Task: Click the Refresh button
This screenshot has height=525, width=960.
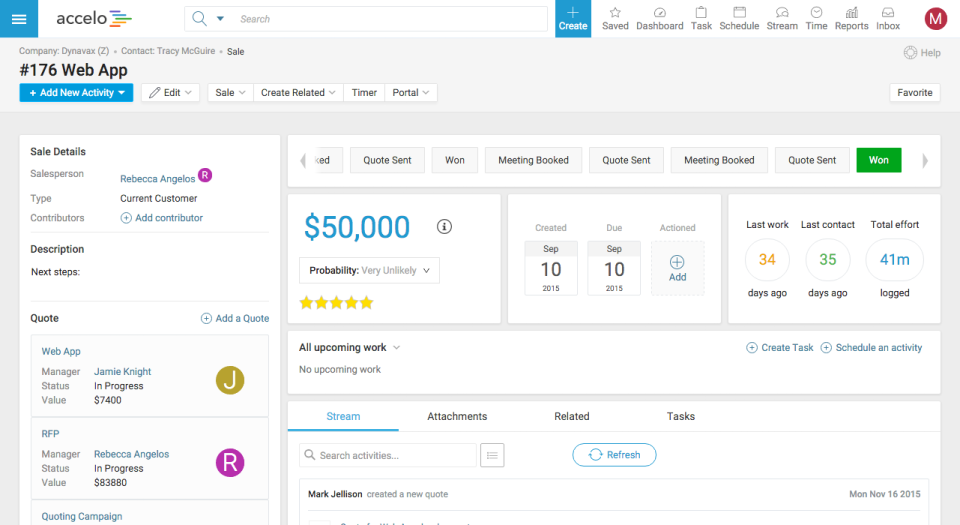Action: click(614, 455)
